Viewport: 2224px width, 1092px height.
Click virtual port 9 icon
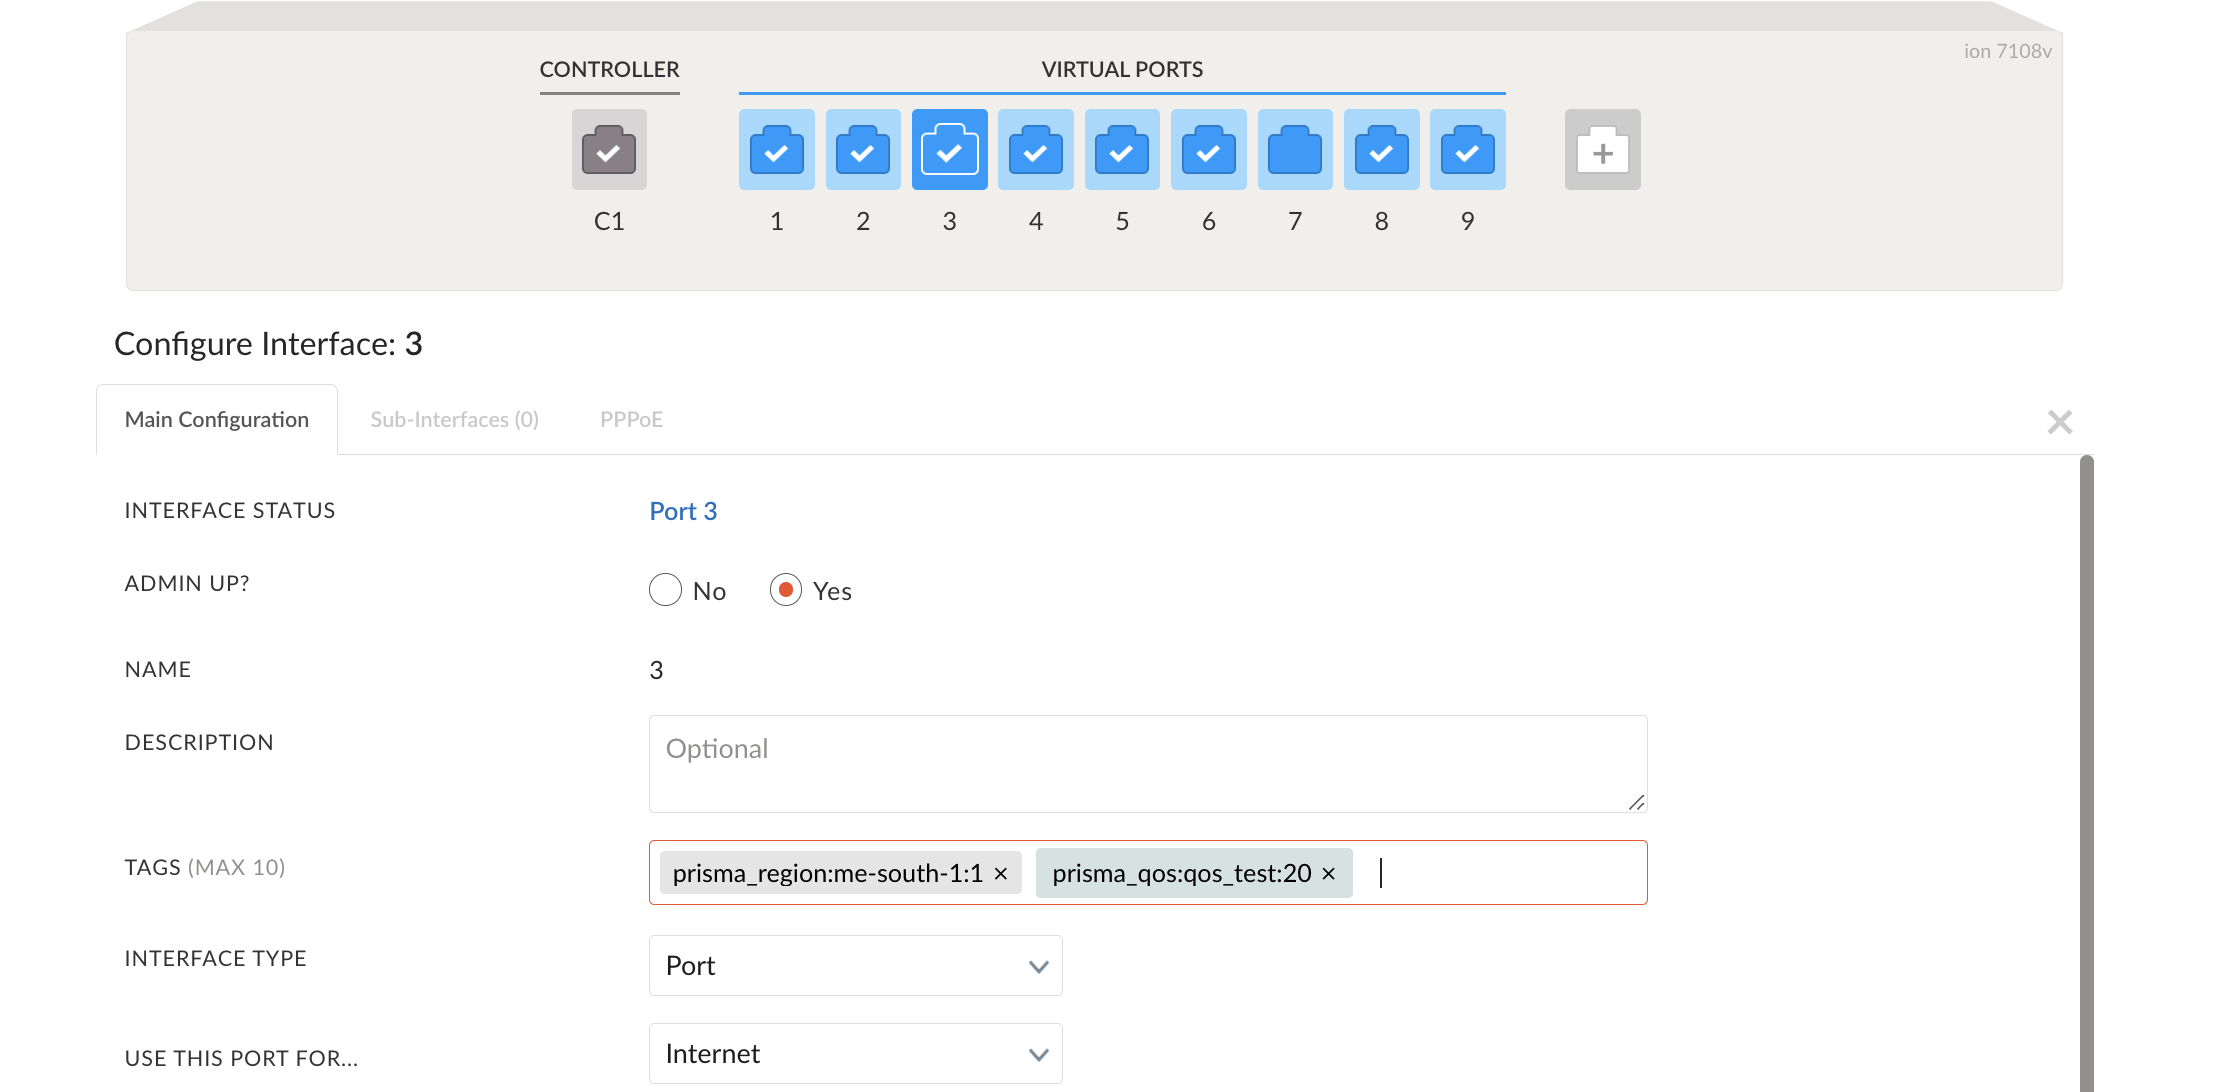(x=1467, y=150)
